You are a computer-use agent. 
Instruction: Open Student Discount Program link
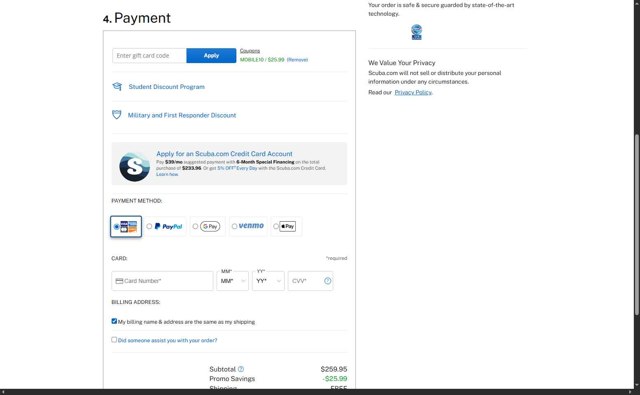click(167, 87)
